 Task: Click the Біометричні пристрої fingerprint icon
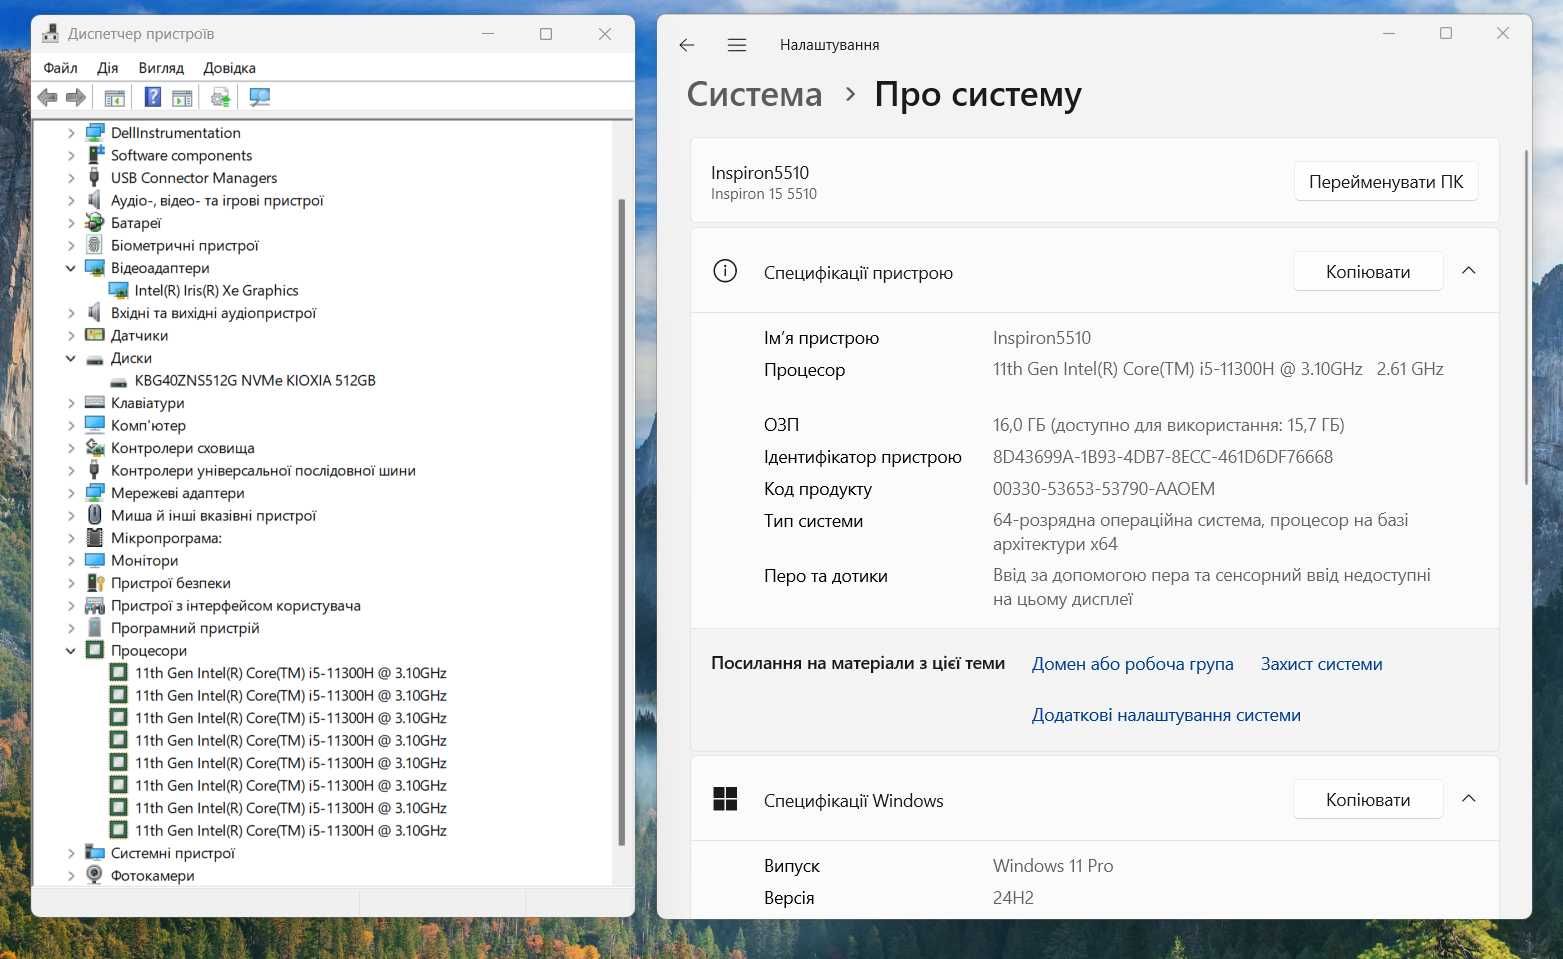pos(95,245)
